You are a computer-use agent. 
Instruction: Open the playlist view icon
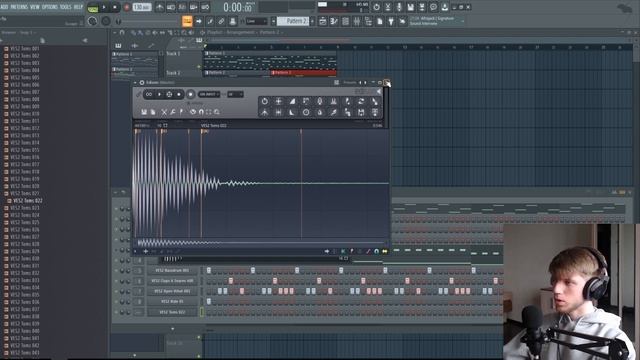tap(323, 21)
